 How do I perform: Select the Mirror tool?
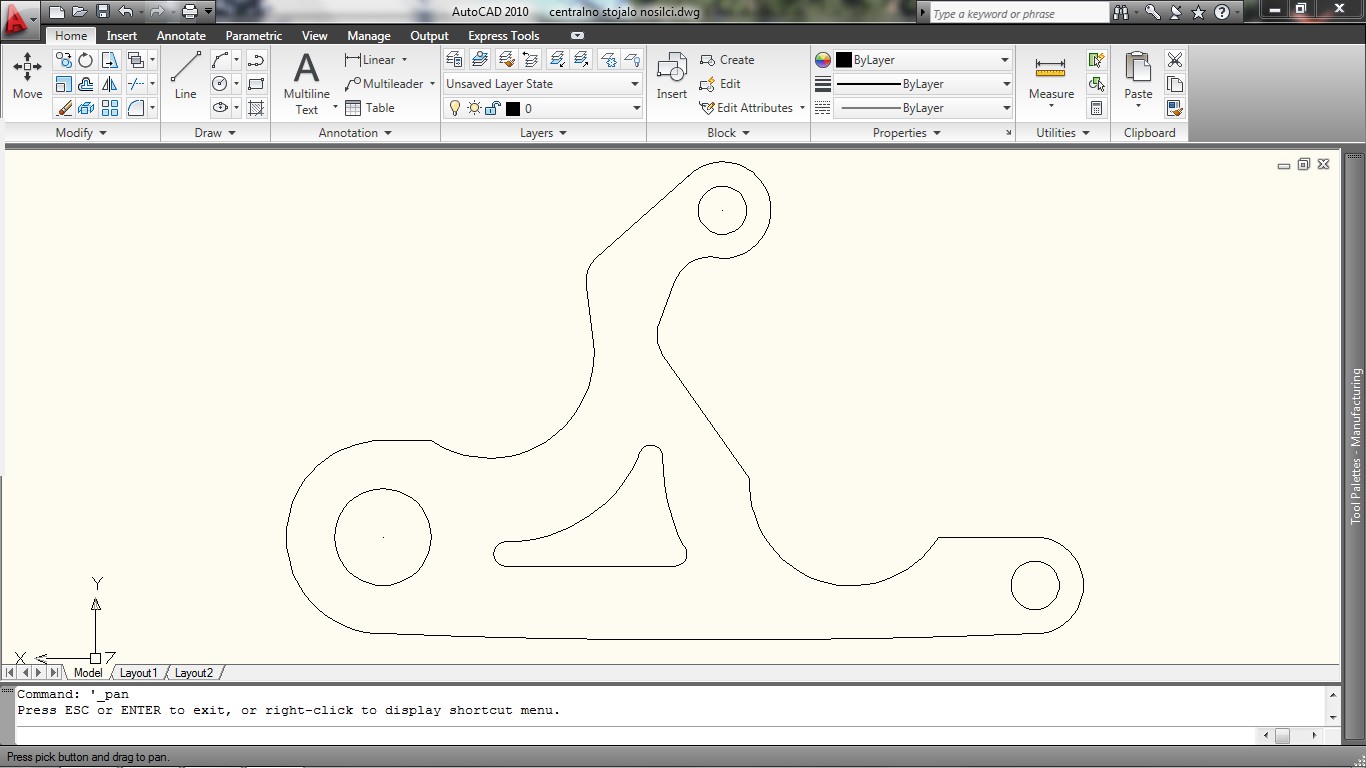click(110, 84)
